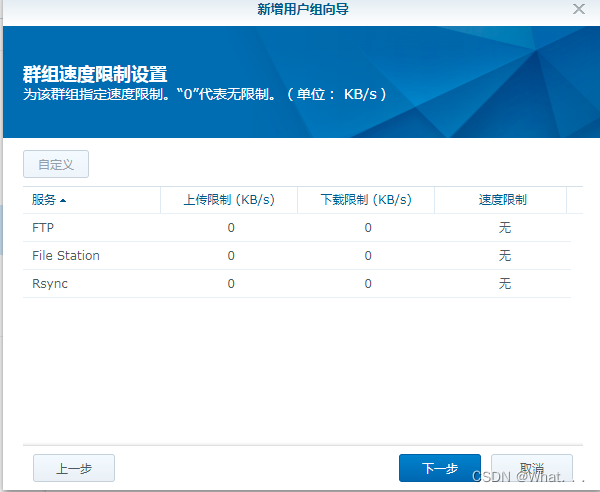Close the 新增用户组向导 dialog
Viewport: 600px width, 492px height.
click(579, 9)
